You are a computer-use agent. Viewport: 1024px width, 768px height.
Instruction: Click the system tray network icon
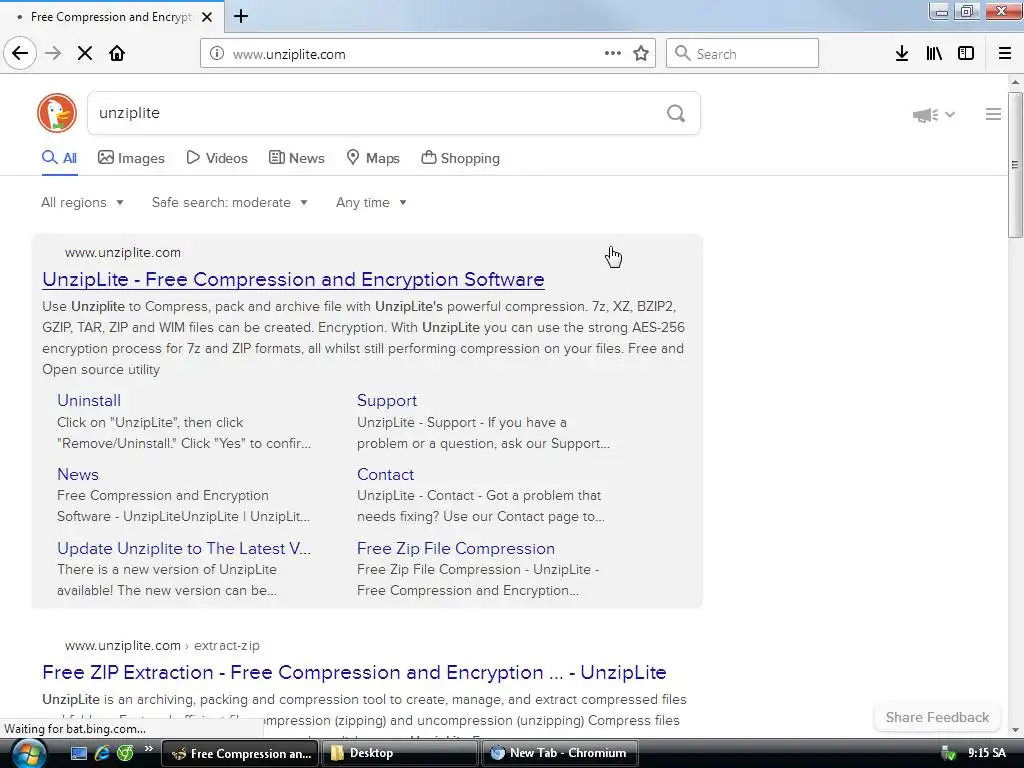948,754
